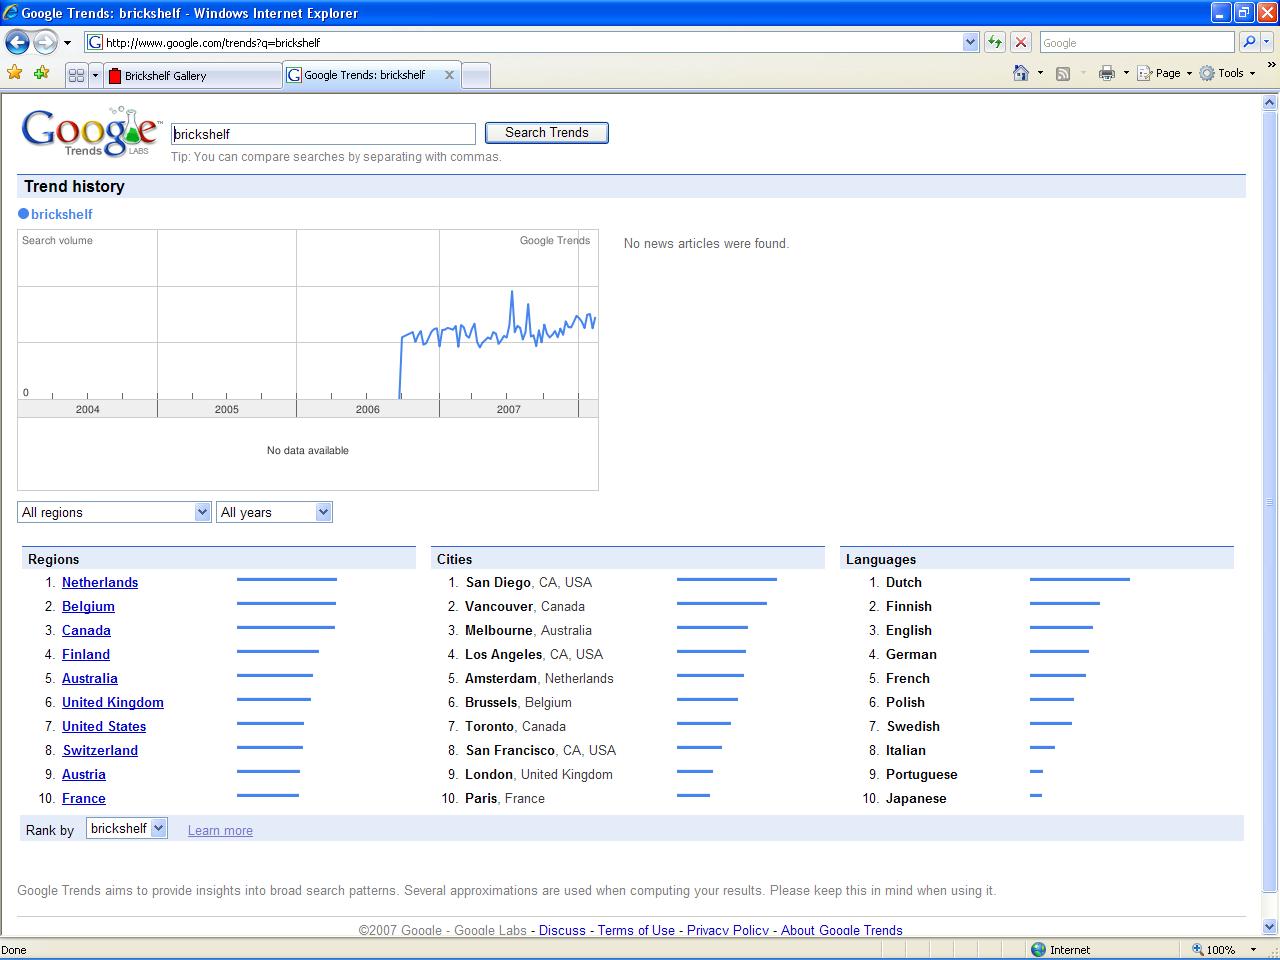Open the Favorites Center star icon
This screenshot has height=960, width=1280.
coord(16,74)
